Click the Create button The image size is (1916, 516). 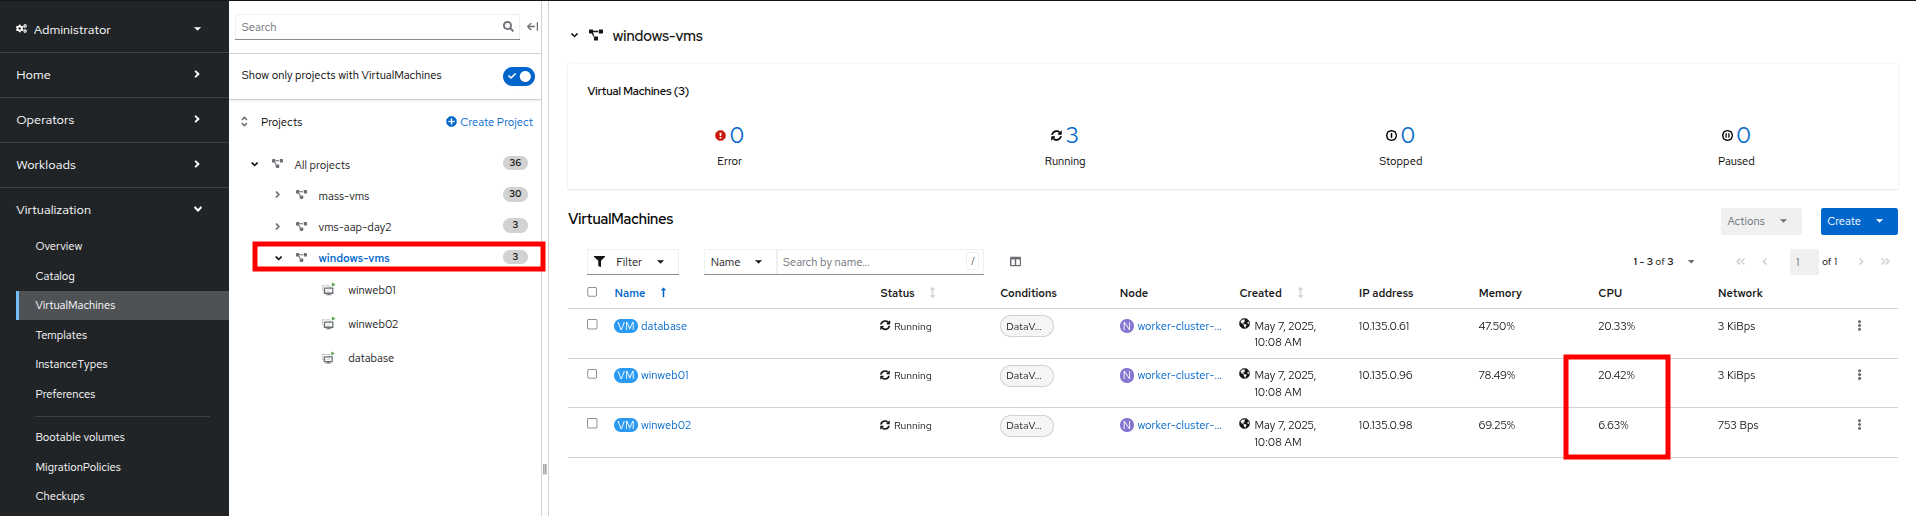1843,221
